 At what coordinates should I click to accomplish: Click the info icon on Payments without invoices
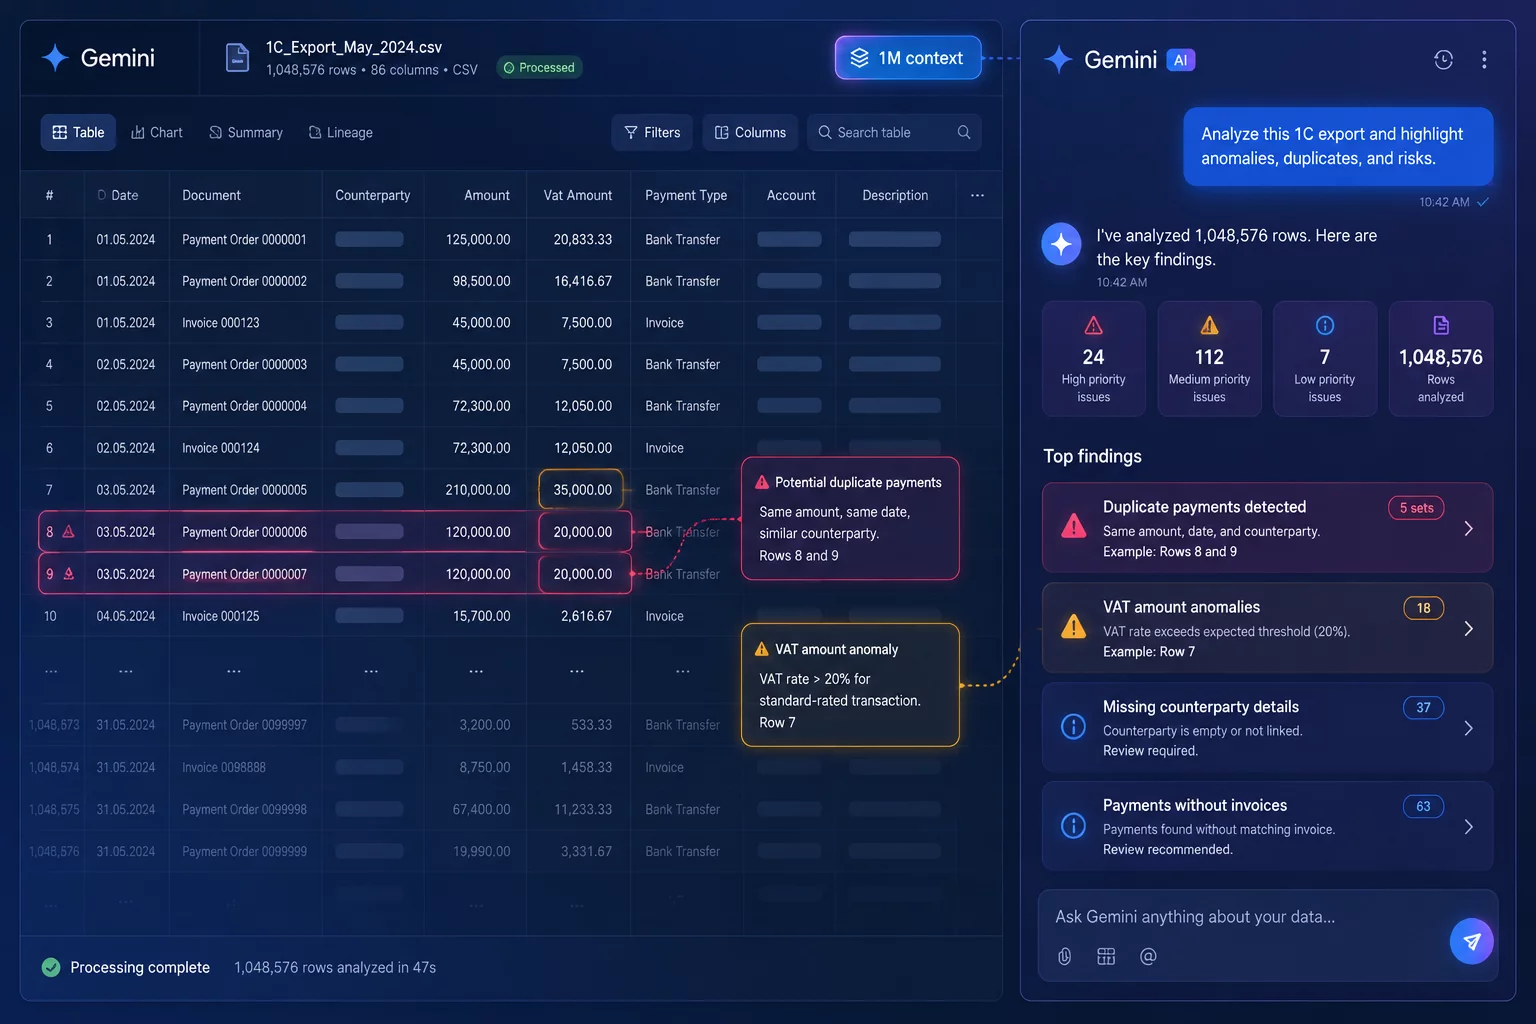[x=1073, y=826]
